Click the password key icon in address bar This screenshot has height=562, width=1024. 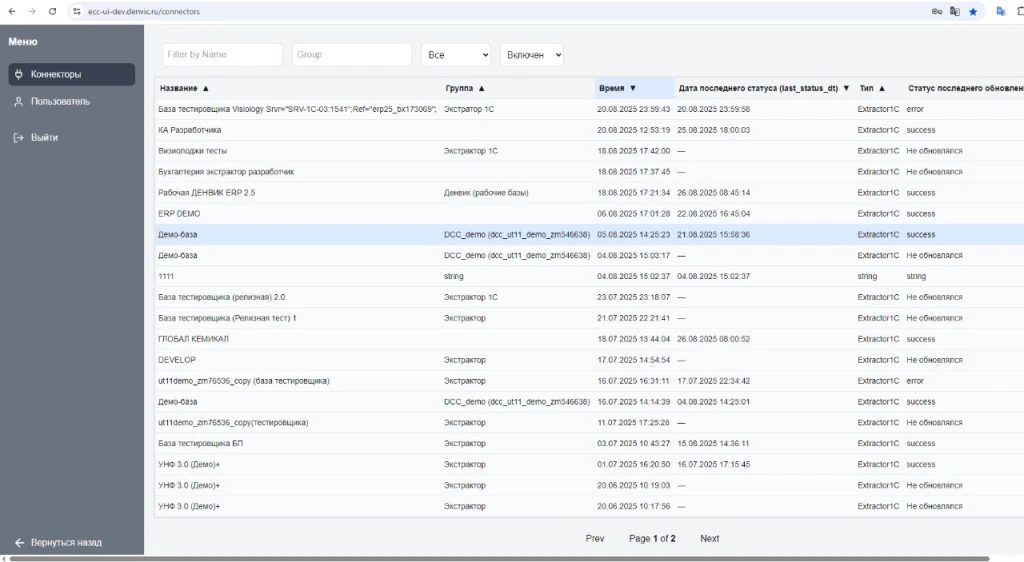pos(936,11)
